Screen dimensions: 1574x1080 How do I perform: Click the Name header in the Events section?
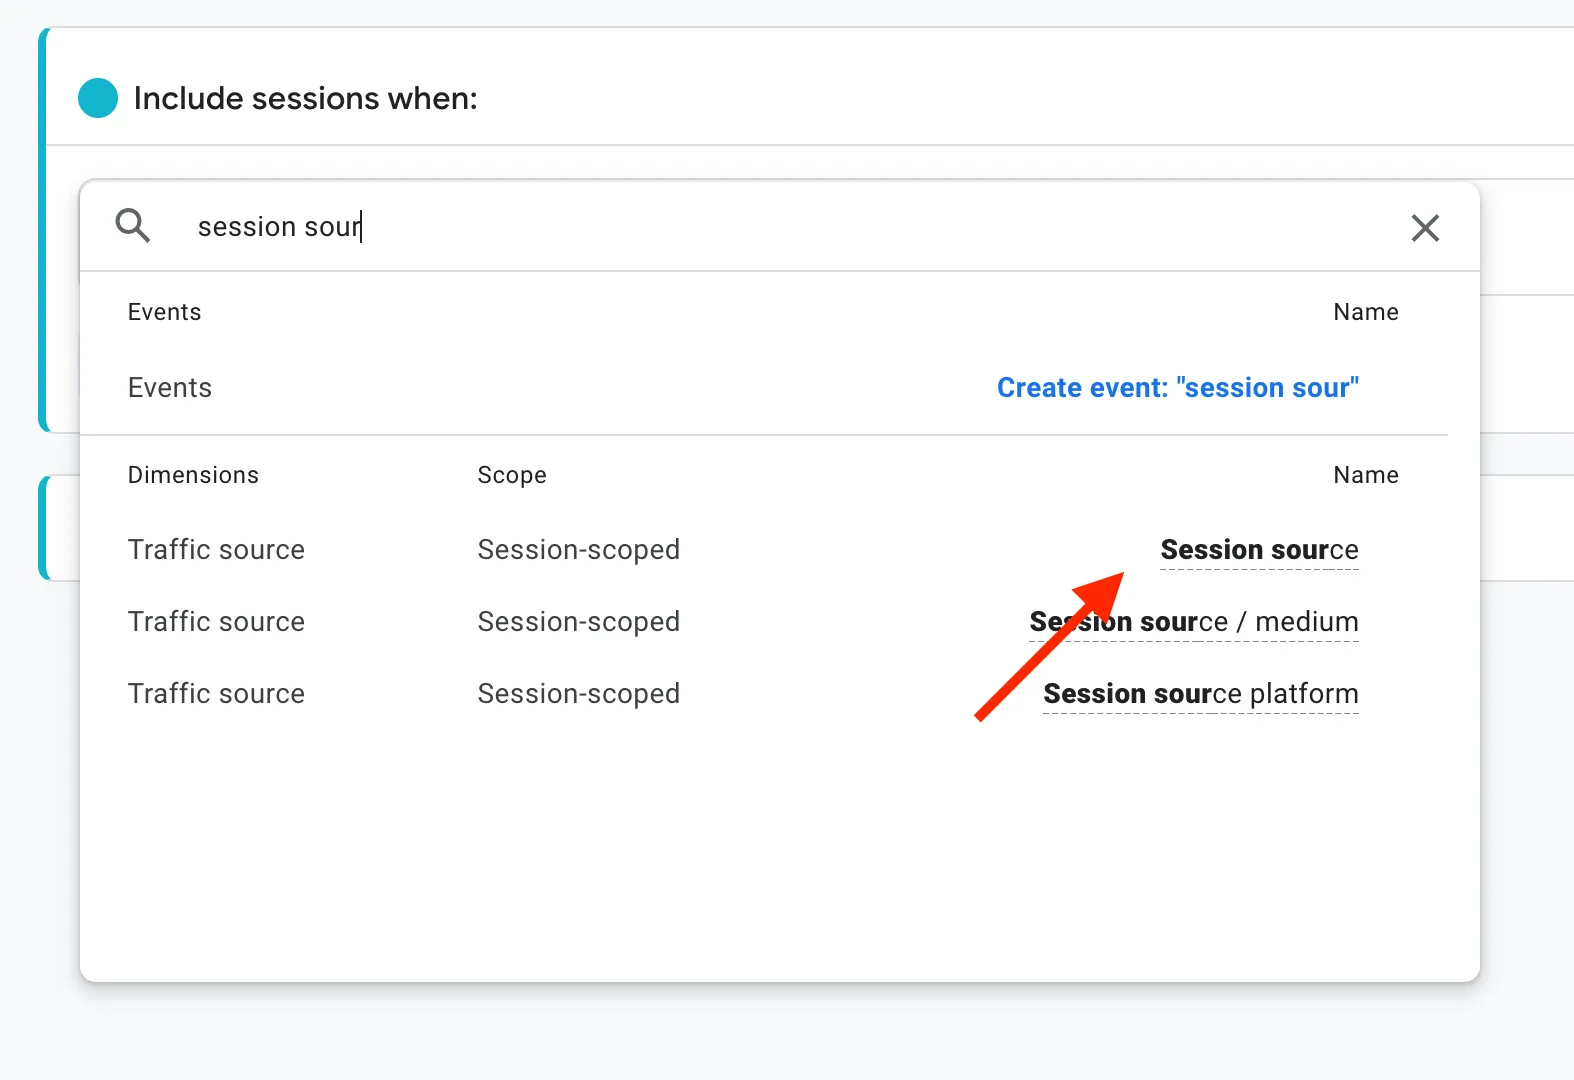[x=1366, y=312]
